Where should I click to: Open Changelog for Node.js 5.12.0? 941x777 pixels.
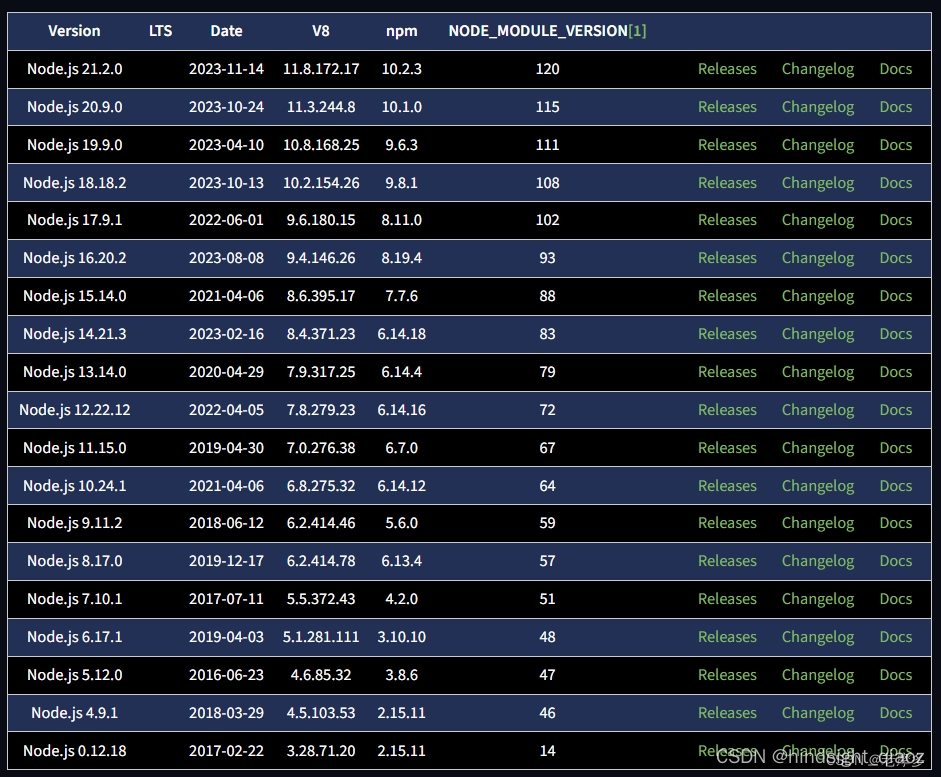pyautogui.click(x=817, y=674)
